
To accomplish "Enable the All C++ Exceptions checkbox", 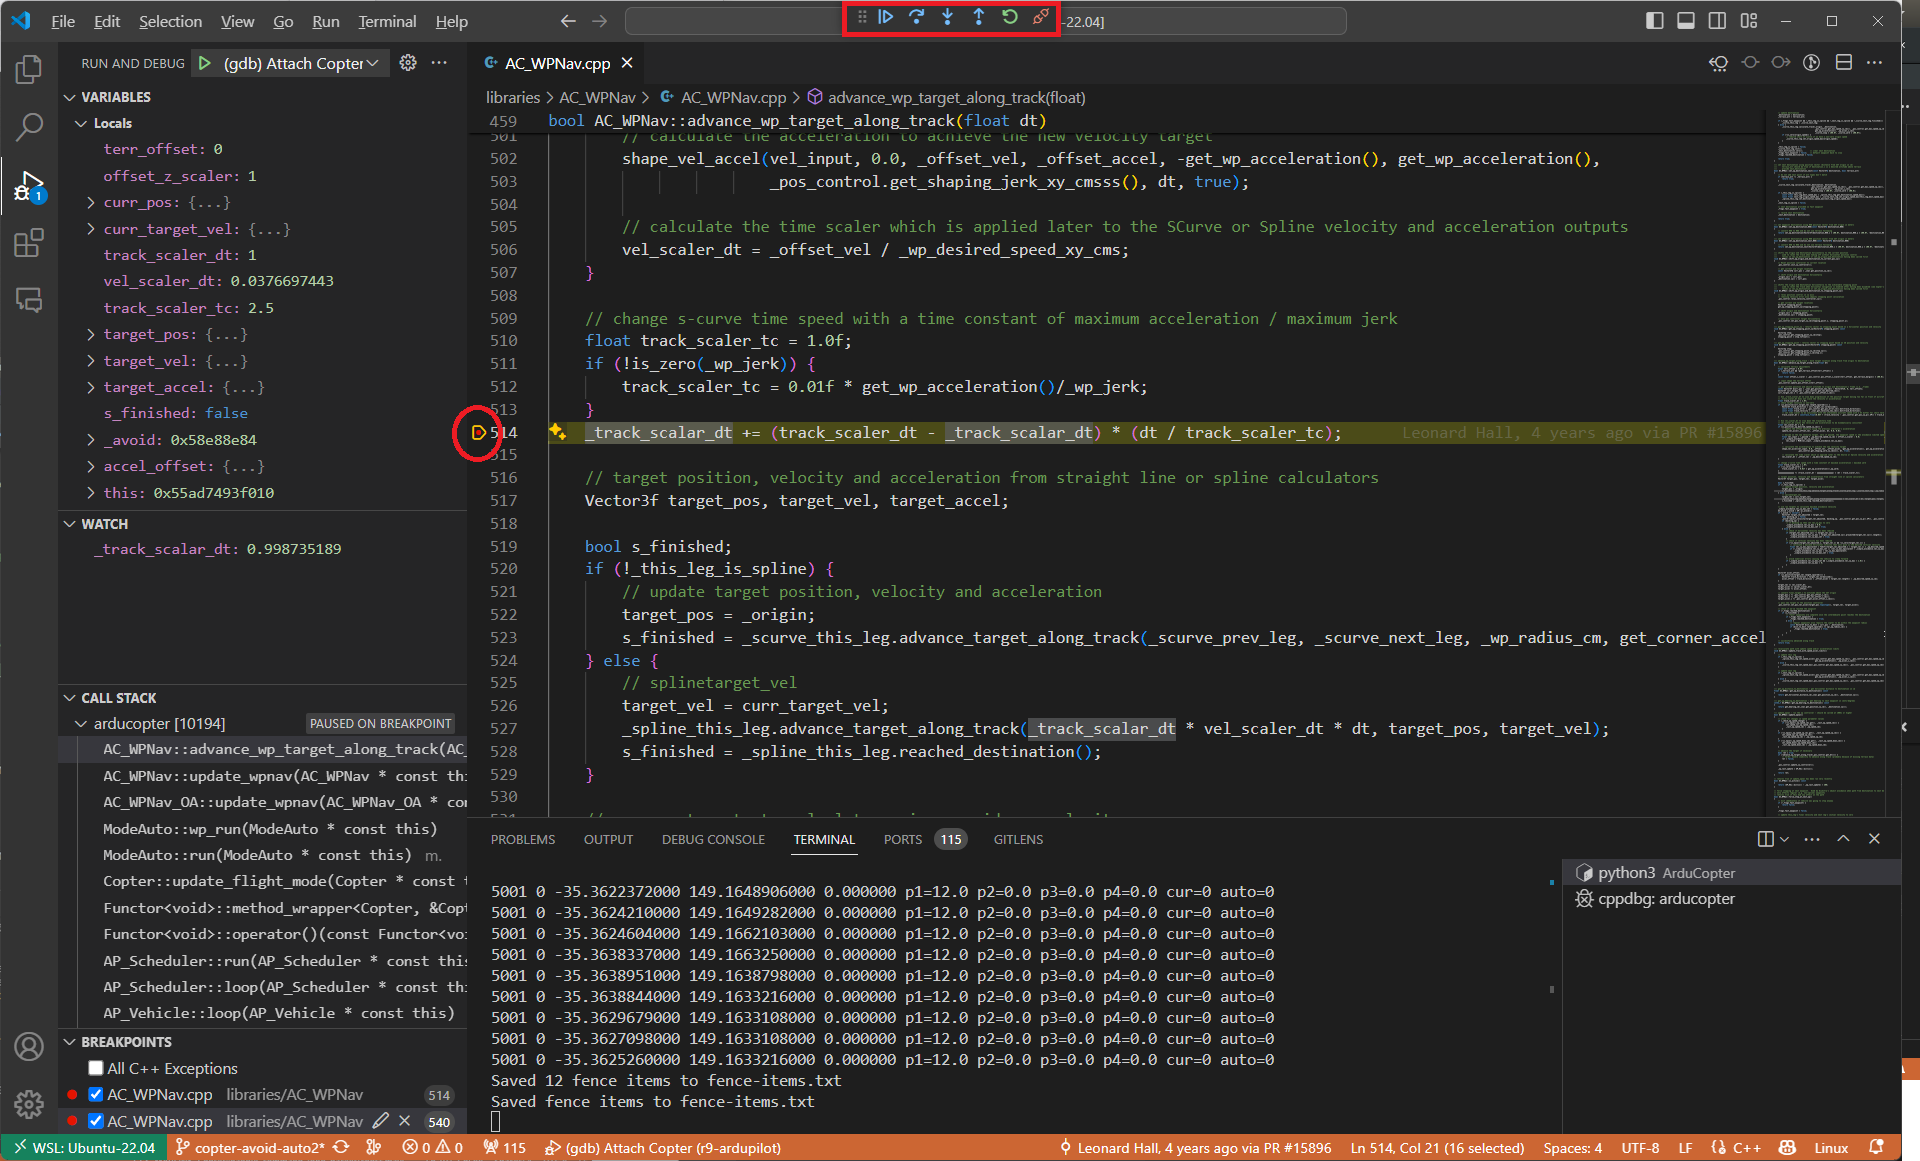I will [x=96, y=1068].
